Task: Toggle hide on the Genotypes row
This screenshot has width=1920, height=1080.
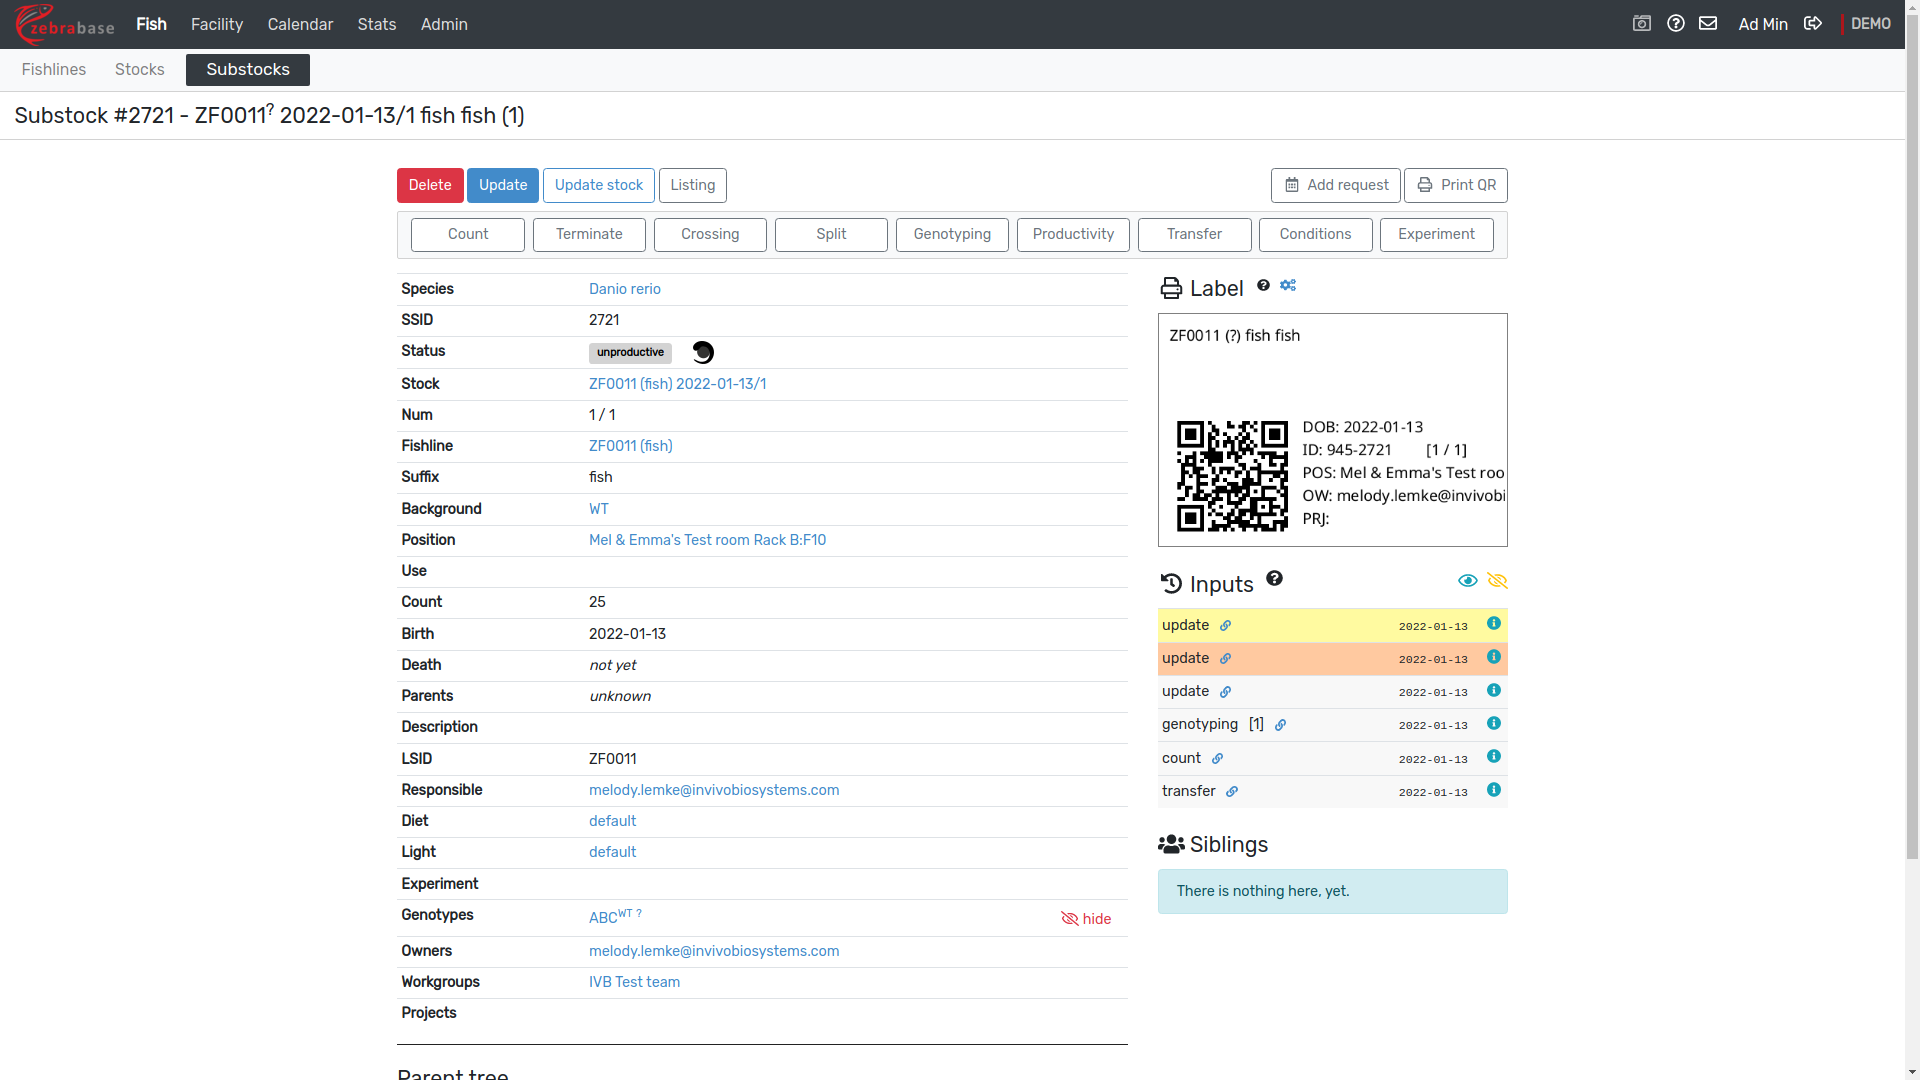Action: pyautogui.click(x=1086, y=919)
